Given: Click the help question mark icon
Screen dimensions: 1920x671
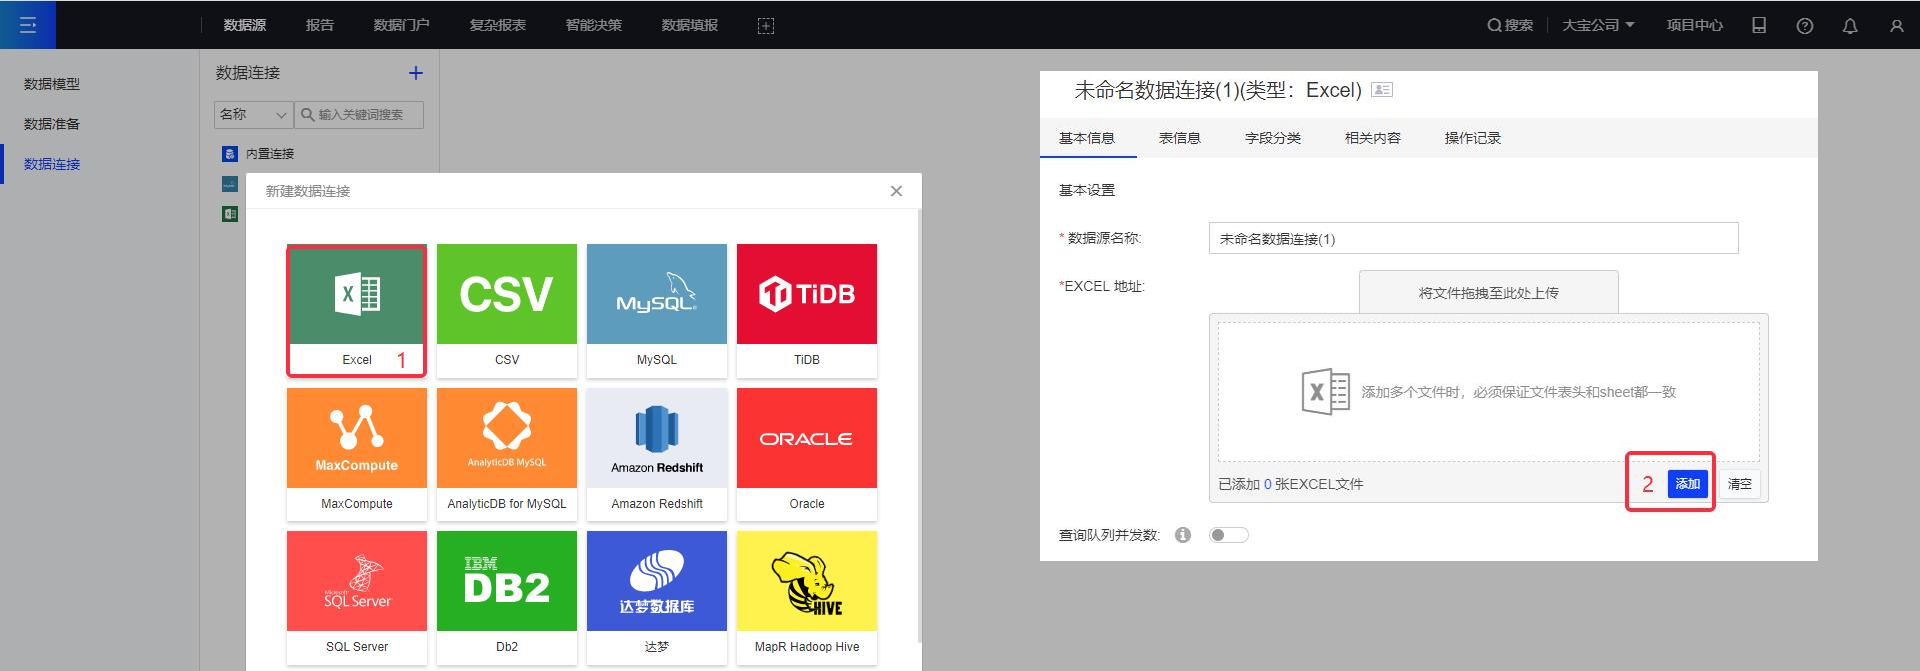Looking at the screenshot, I should pyautogui.click(x=1804, y=26).
